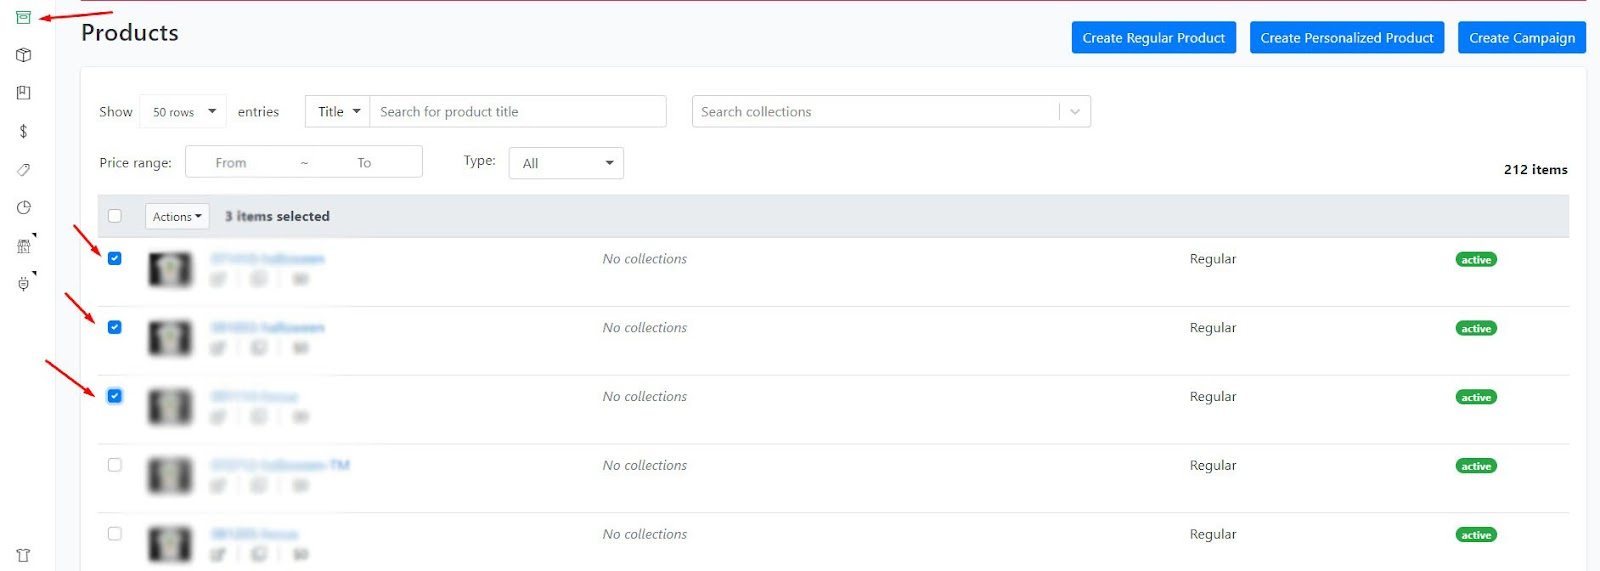Screen dimensions: 1600x571
Task: Open the 50 rows dropdown
Action: point(183,112)
